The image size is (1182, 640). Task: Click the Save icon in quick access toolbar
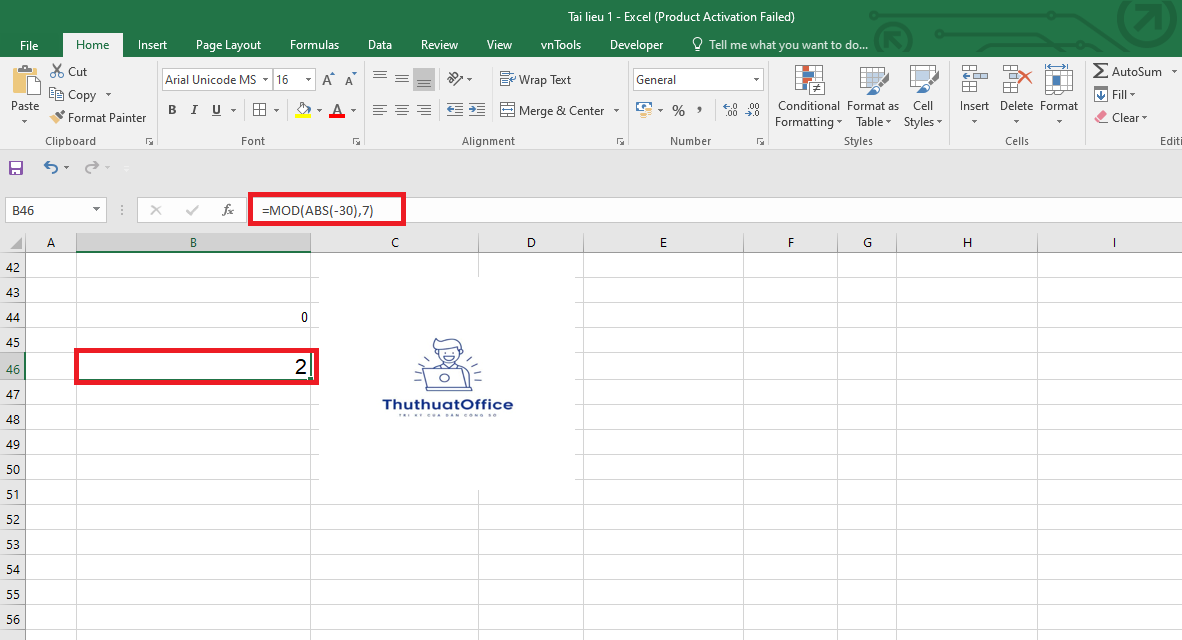[x=16, y=168]
